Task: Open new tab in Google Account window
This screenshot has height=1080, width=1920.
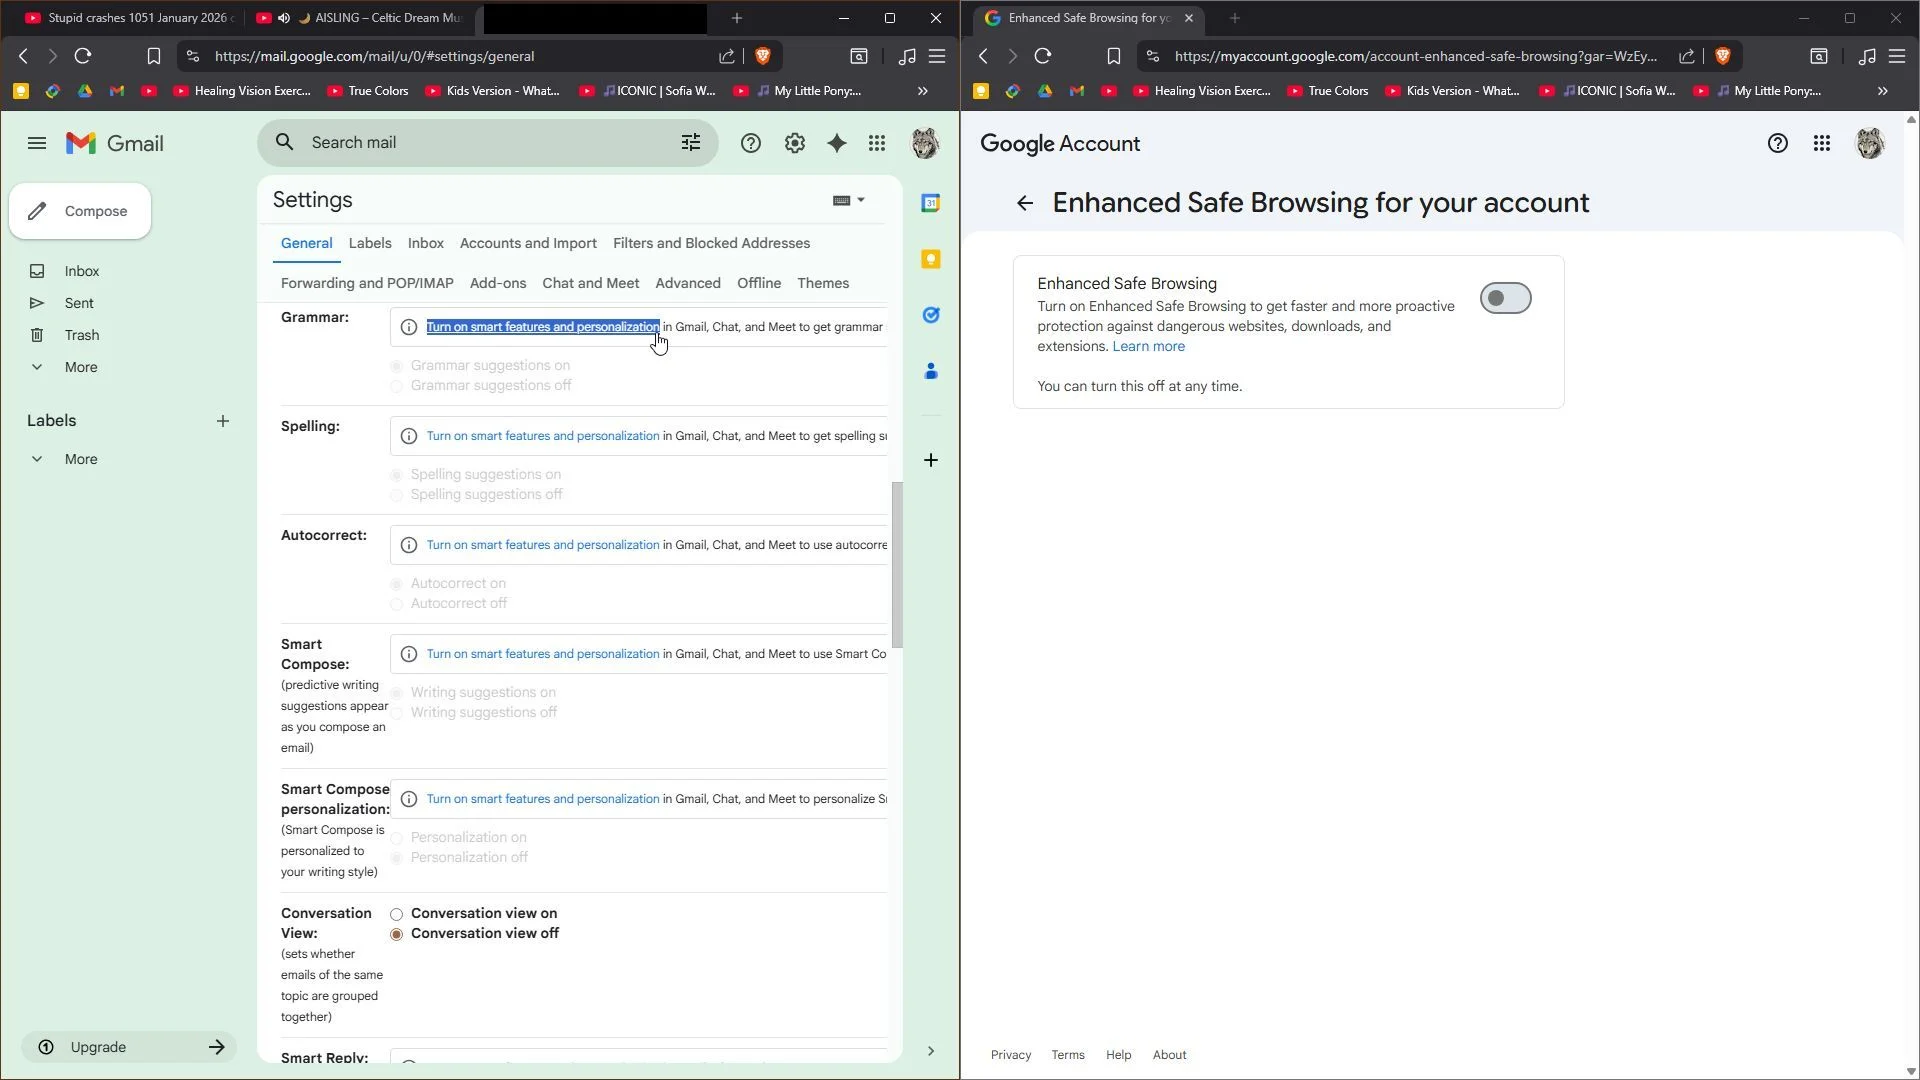Action: coord(1235,18)
